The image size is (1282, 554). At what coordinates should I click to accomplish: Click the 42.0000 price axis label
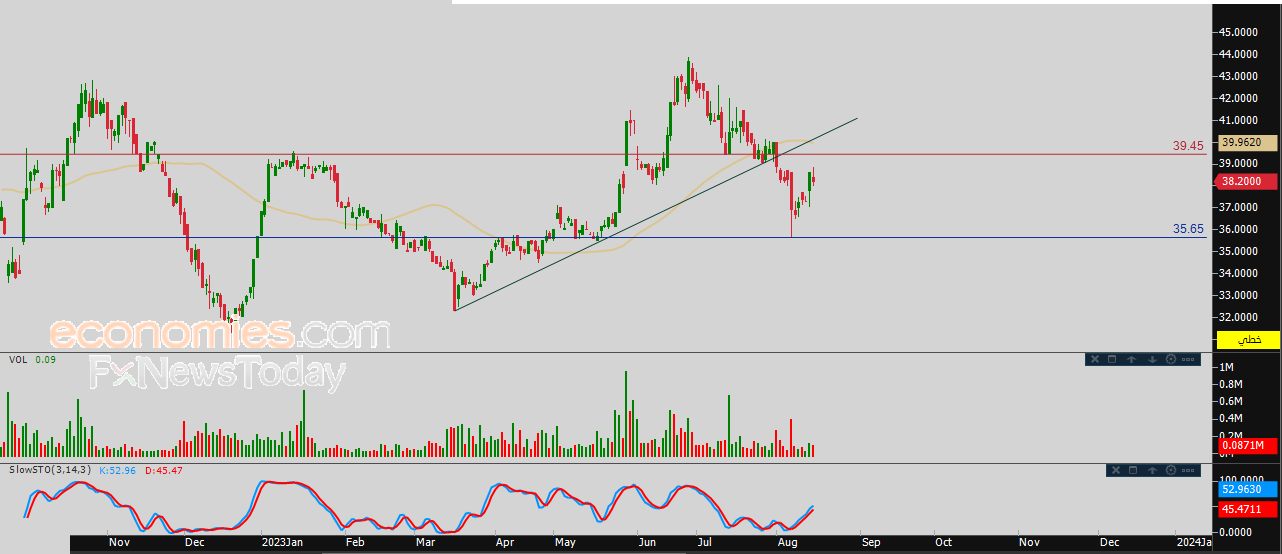1239,98
